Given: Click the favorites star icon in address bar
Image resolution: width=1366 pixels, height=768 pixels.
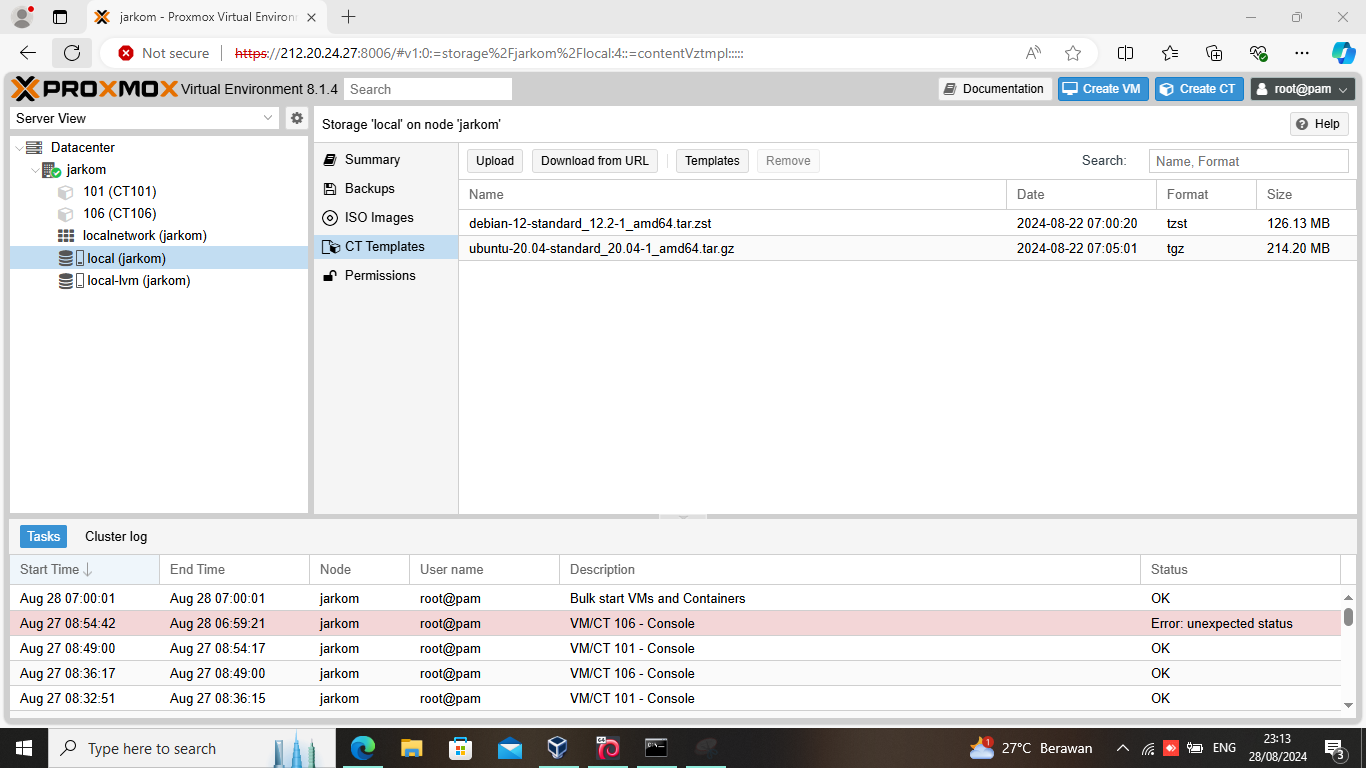Looking at the screenshot, I should coord(1073,53).
